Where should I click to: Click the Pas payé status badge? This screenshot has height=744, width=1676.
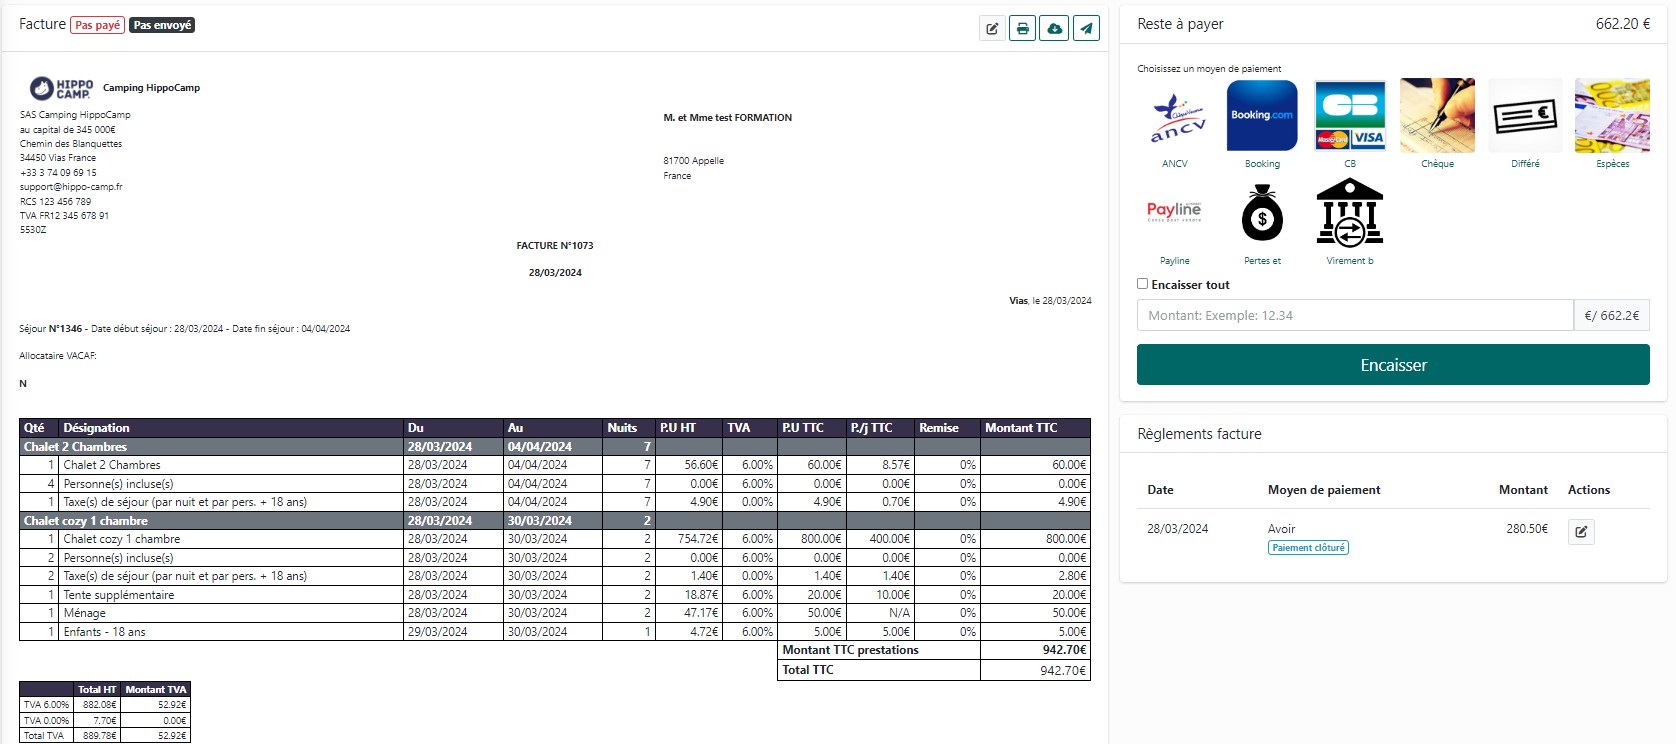click(x=98, y=25)
